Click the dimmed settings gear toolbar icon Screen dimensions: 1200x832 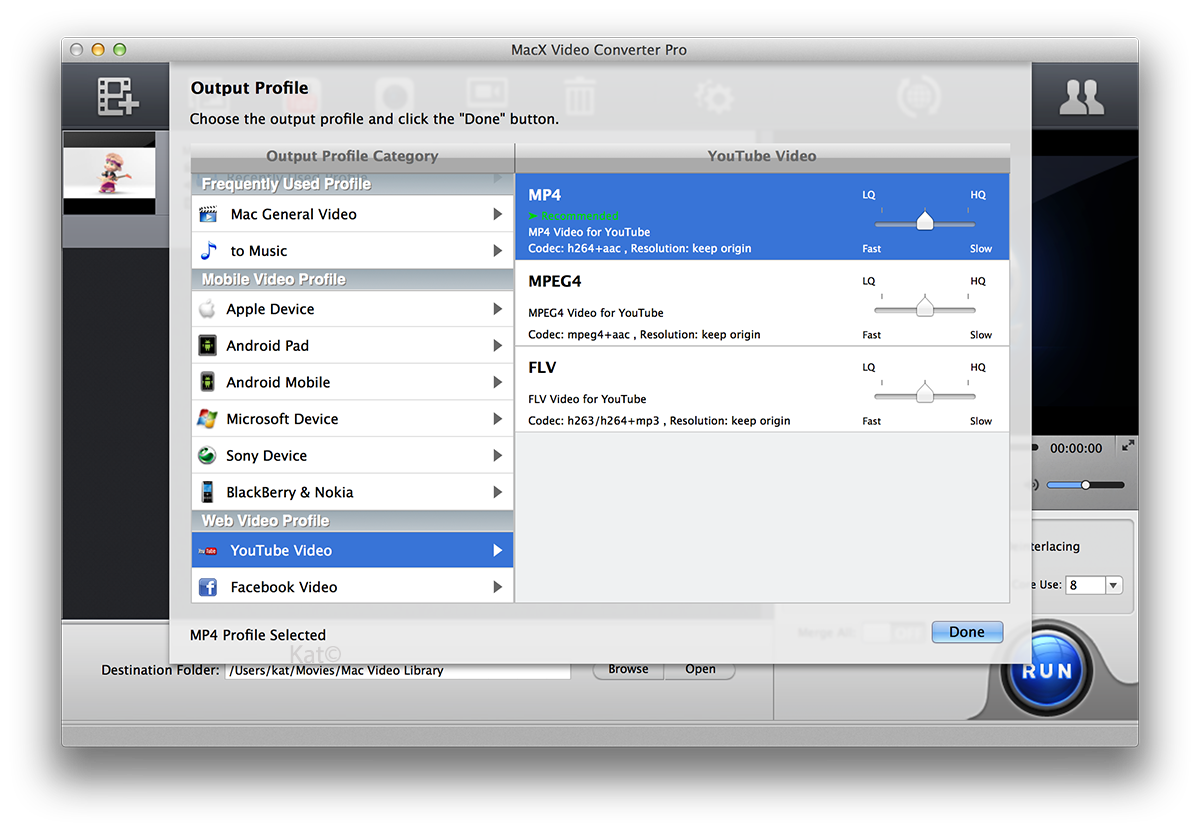point(714,97)
